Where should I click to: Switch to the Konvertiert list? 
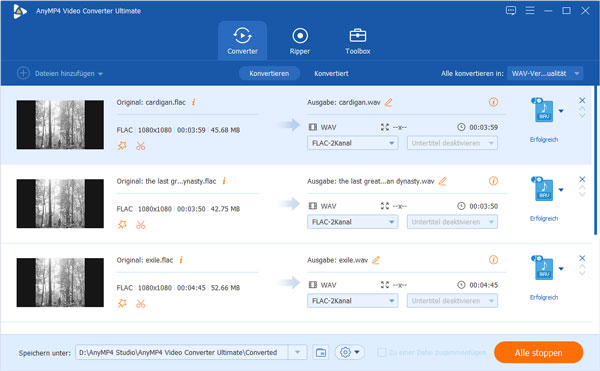pyautogui.click(x=331, y=73)
